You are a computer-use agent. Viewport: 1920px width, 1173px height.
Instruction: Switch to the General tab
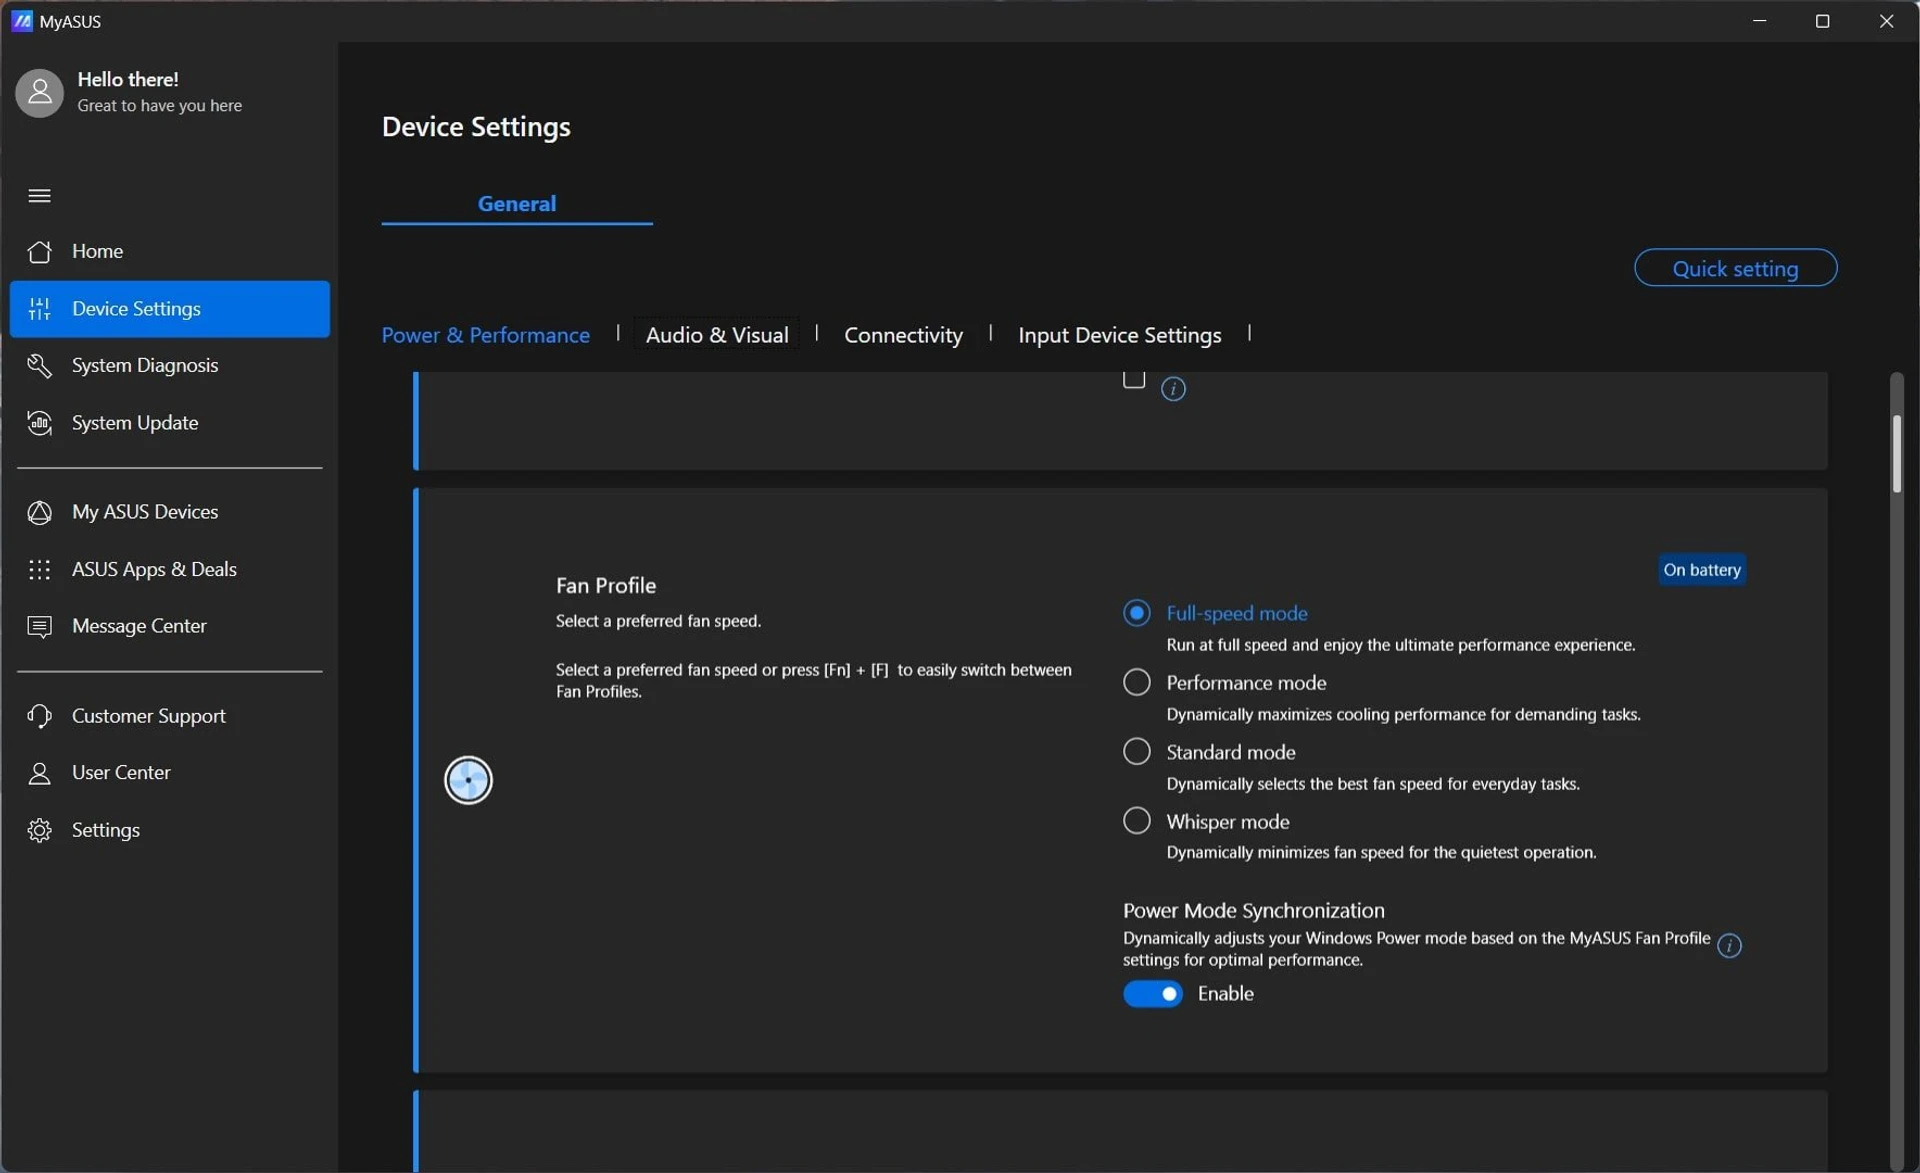517,204
